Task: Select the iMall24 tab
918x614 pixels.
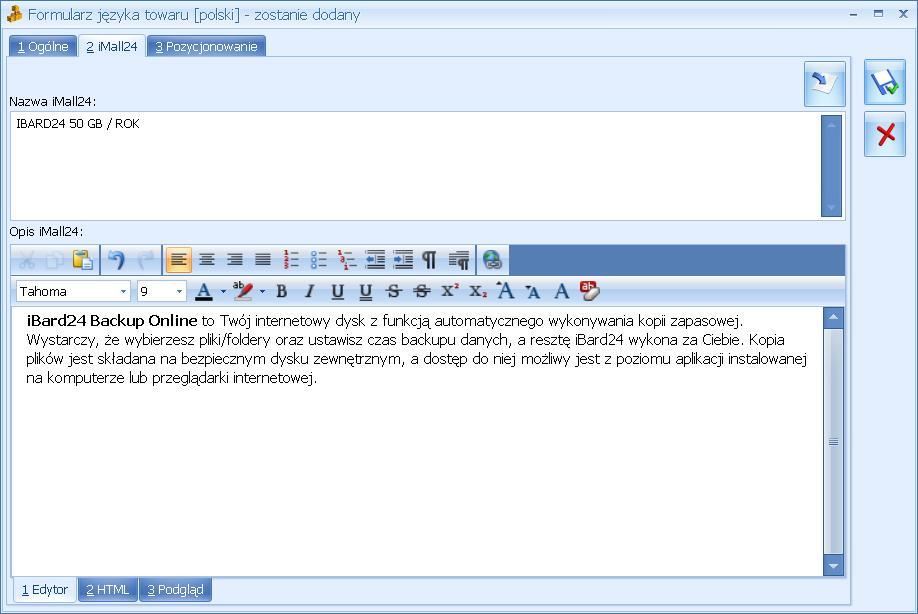Action: click(x=112, y=46)
